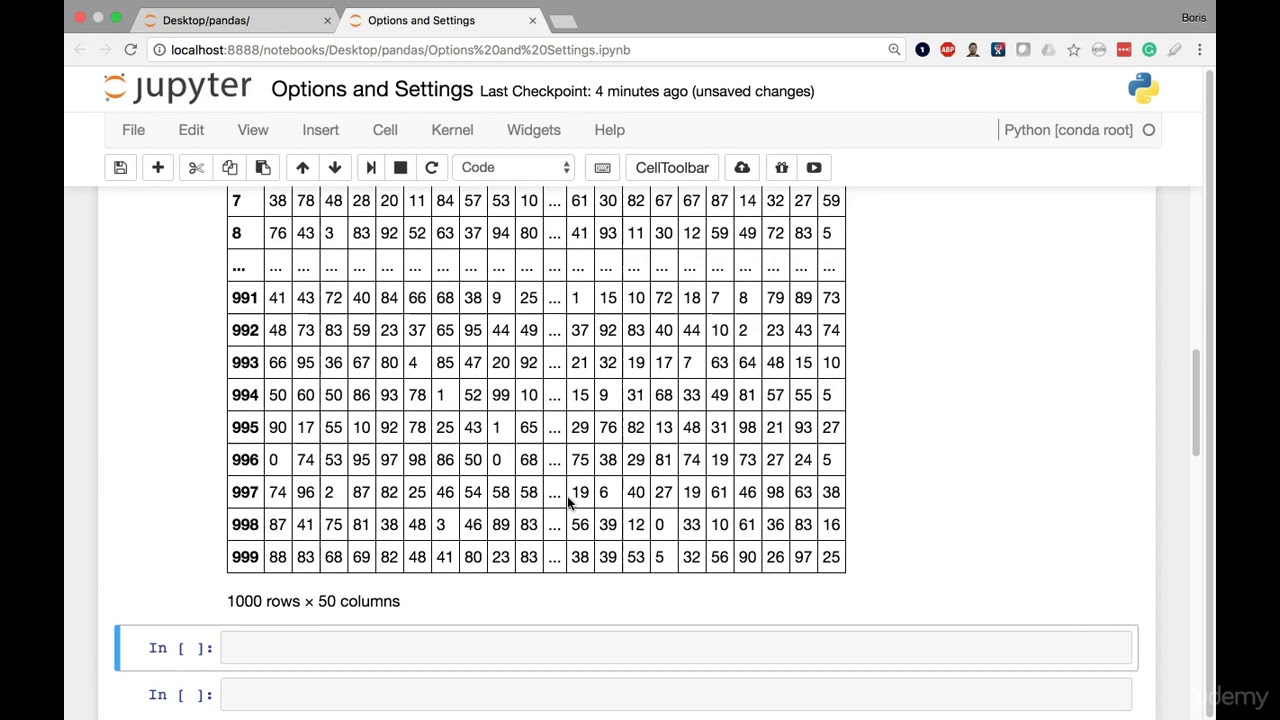Open the Widgets menu

534,130
